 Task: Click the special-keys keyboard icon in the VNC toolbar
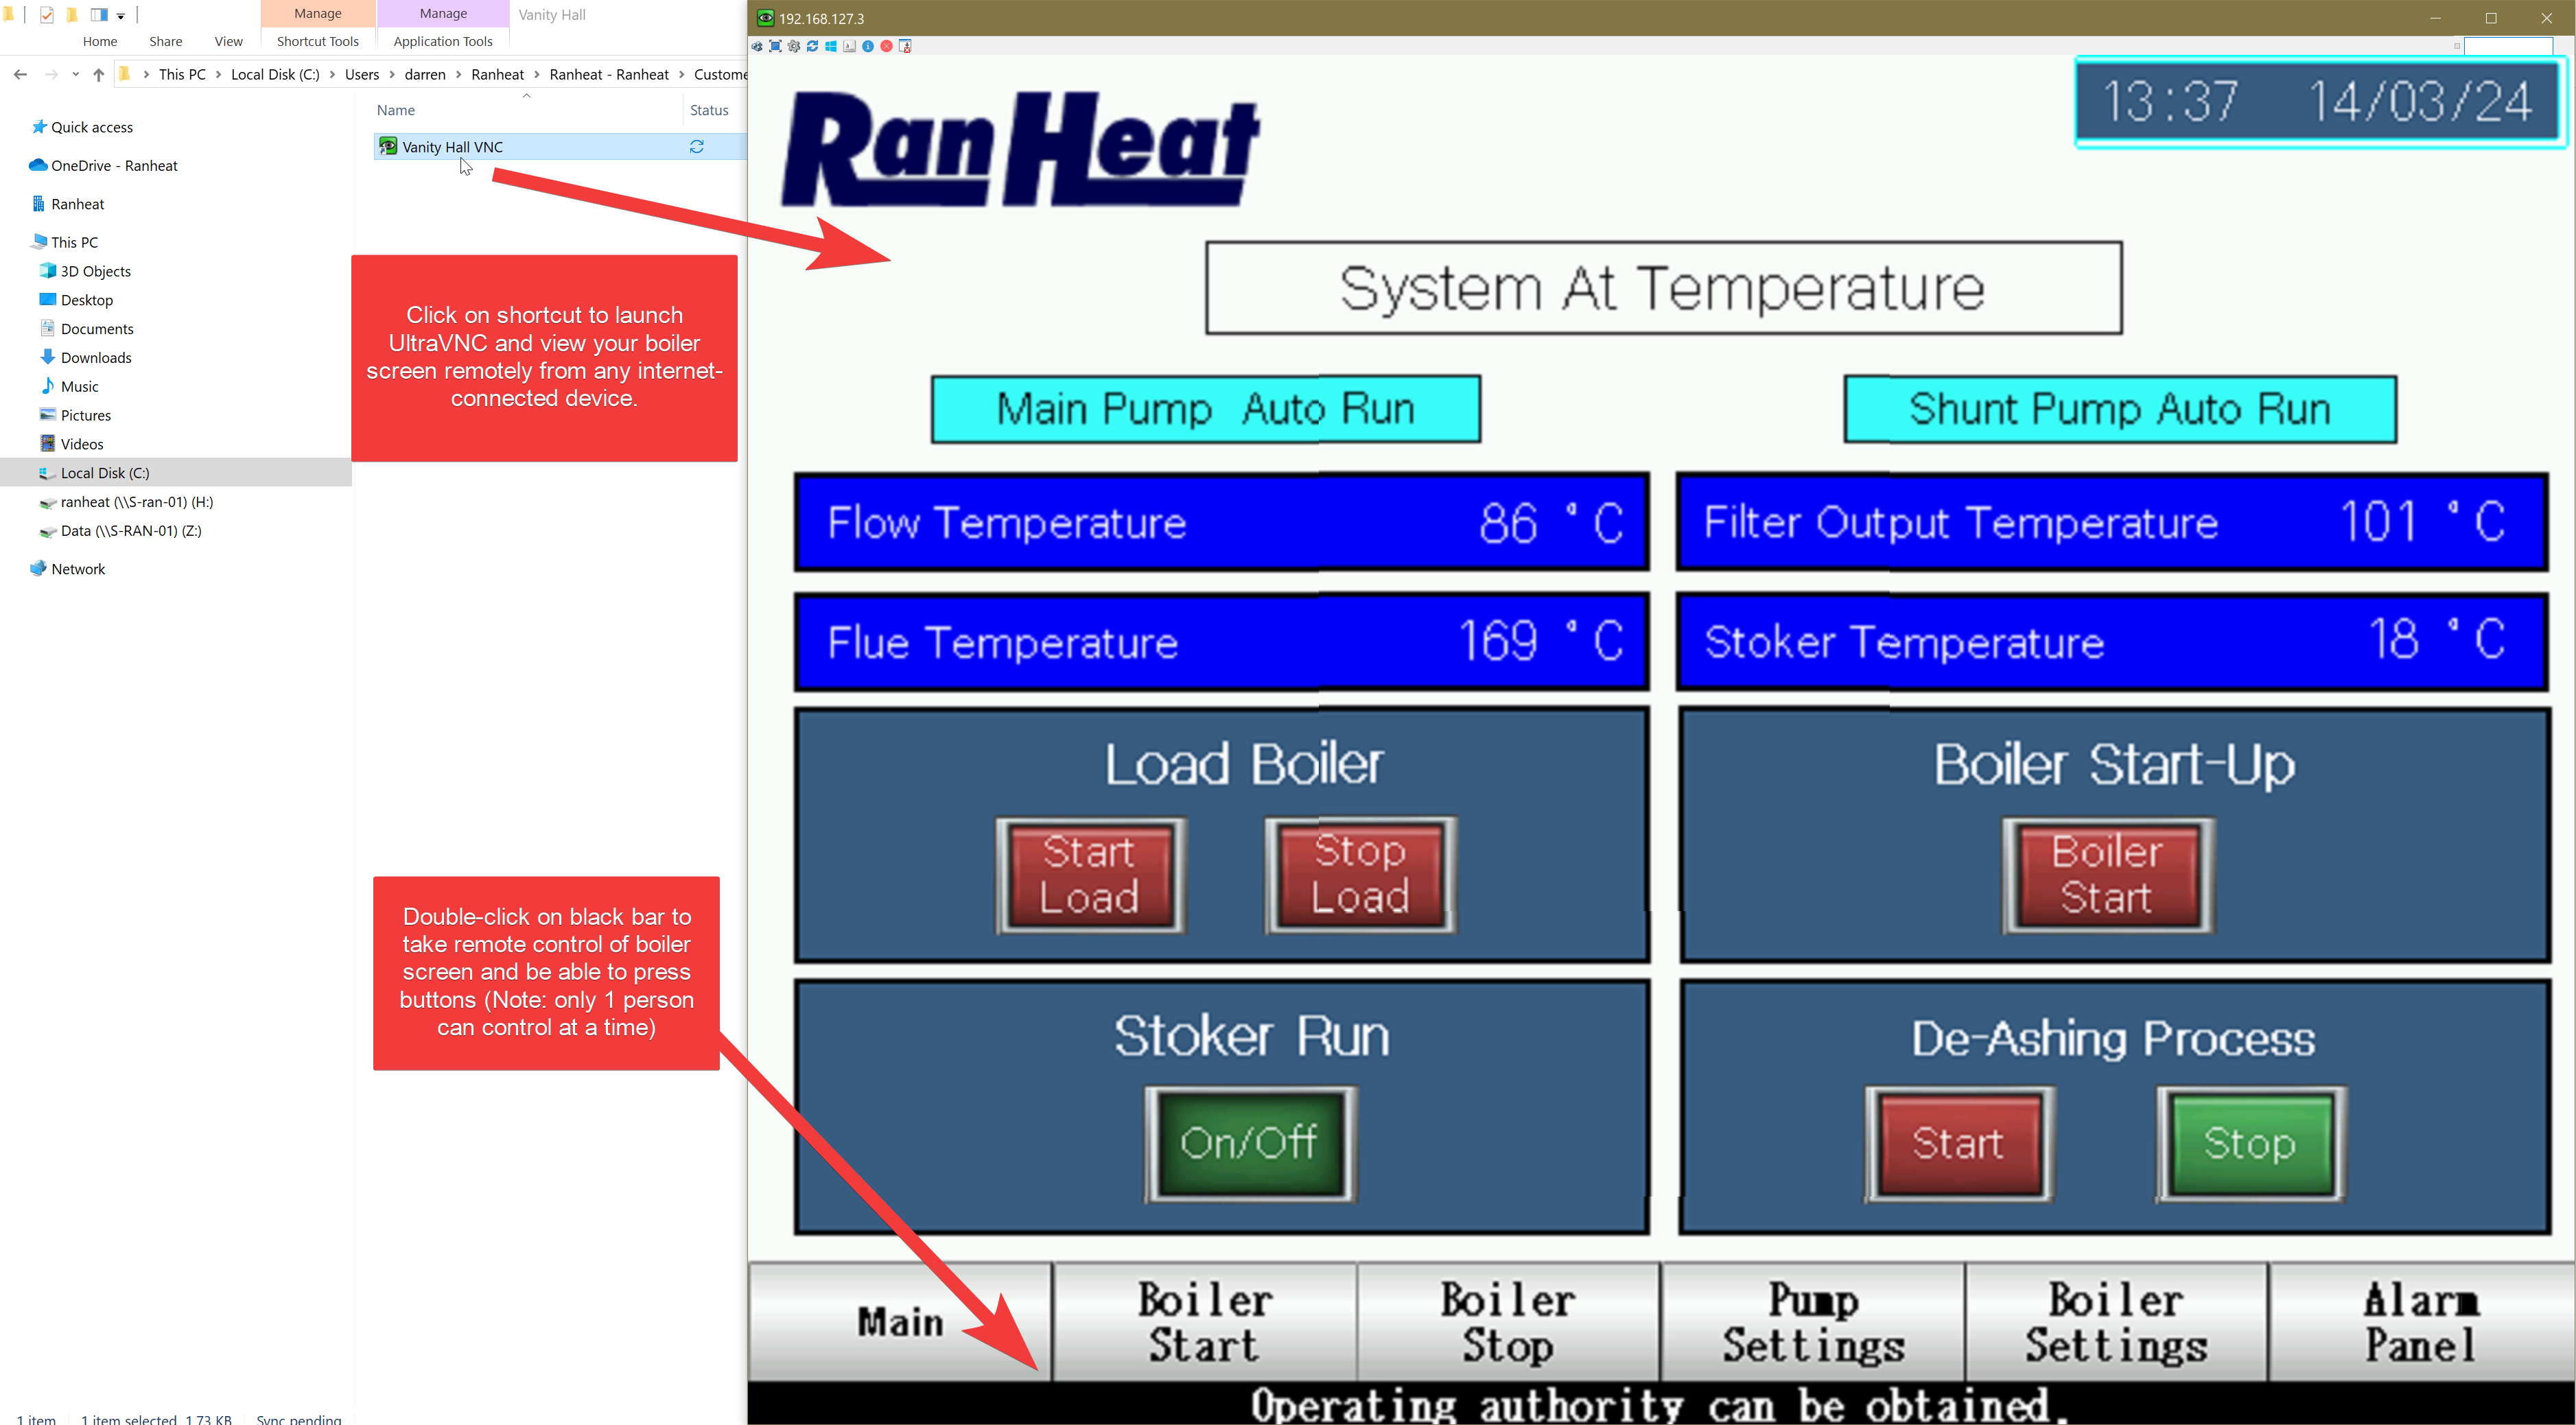pos(849,46)
